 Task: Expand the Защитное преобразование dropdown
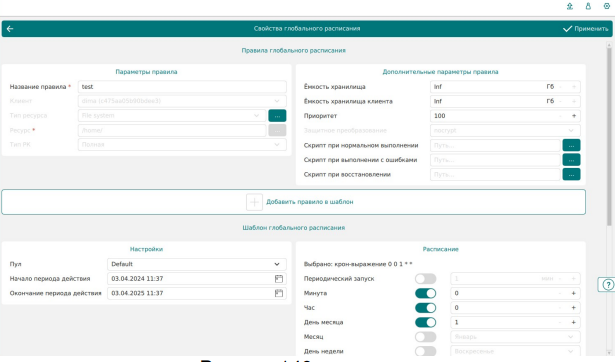pos(505,130)
